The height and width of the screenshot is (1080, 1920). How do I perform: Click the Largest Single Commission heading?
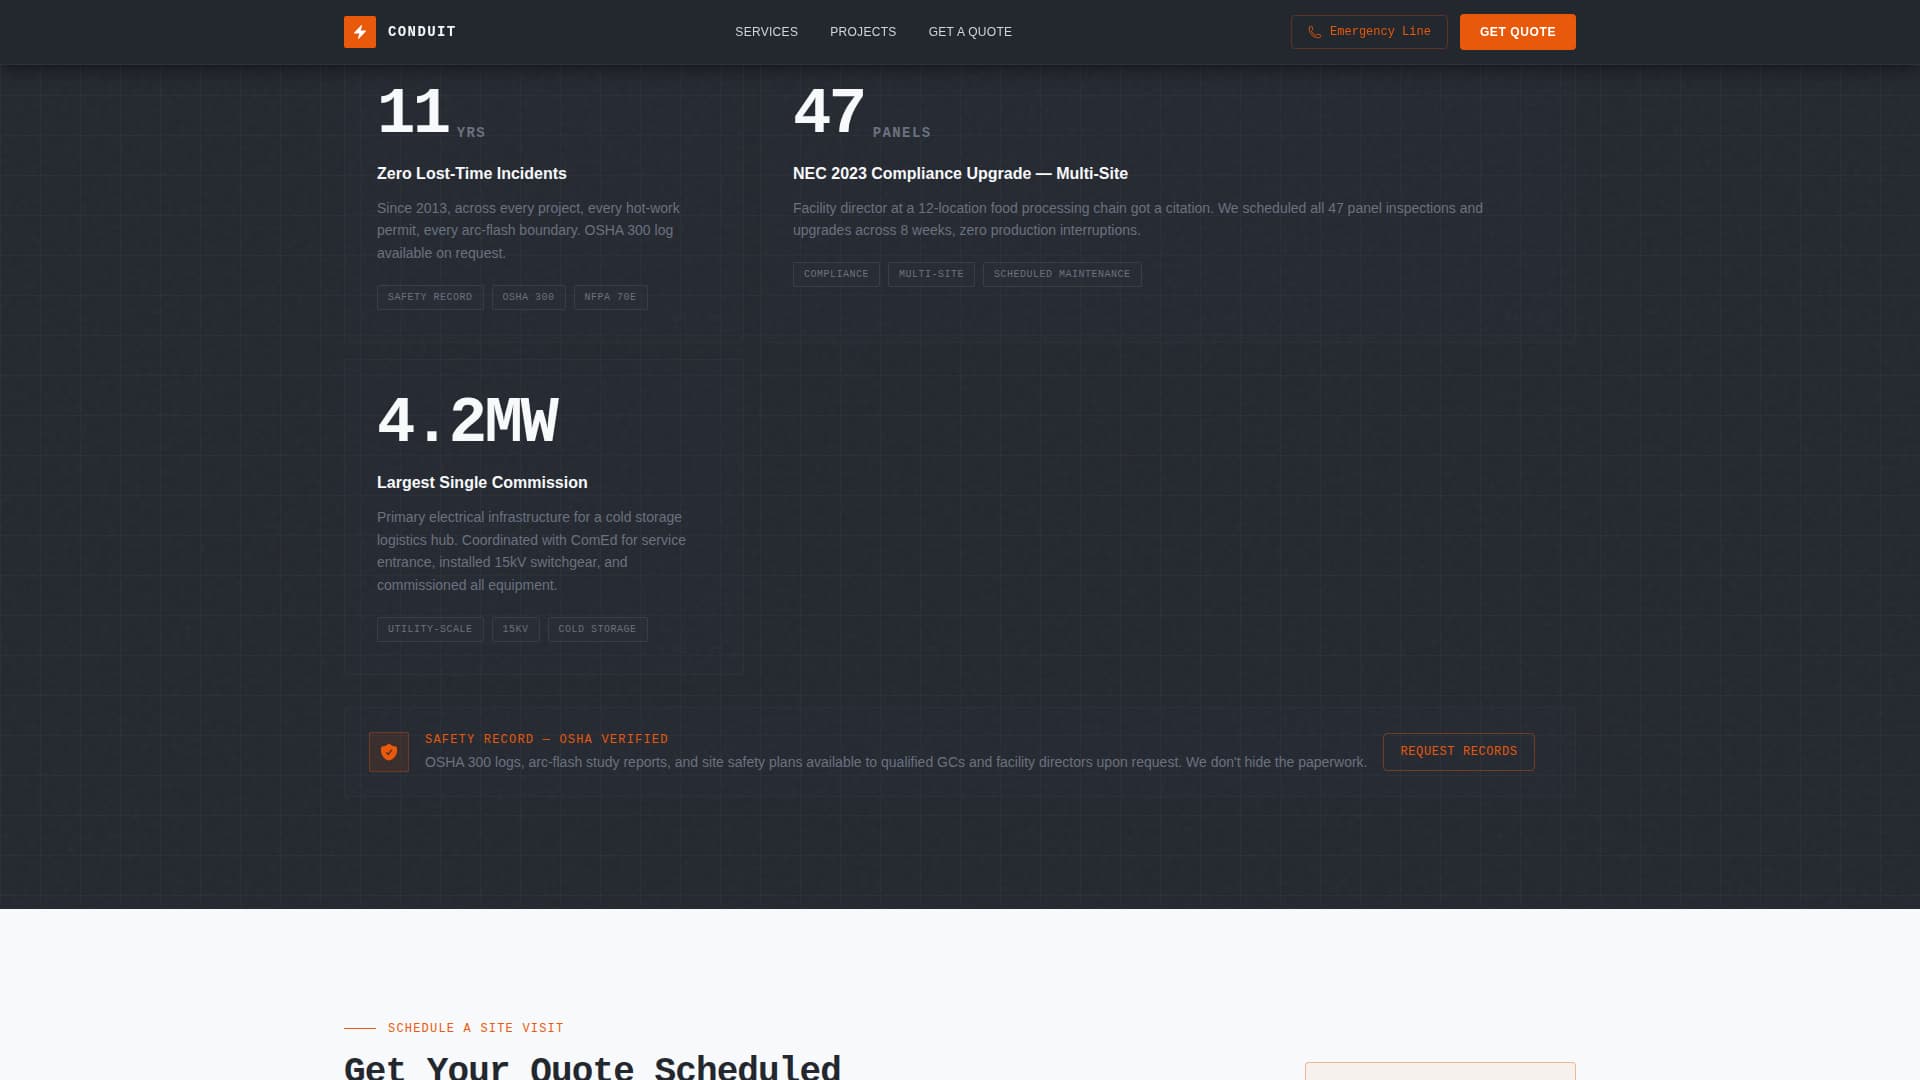click(482, 482)
